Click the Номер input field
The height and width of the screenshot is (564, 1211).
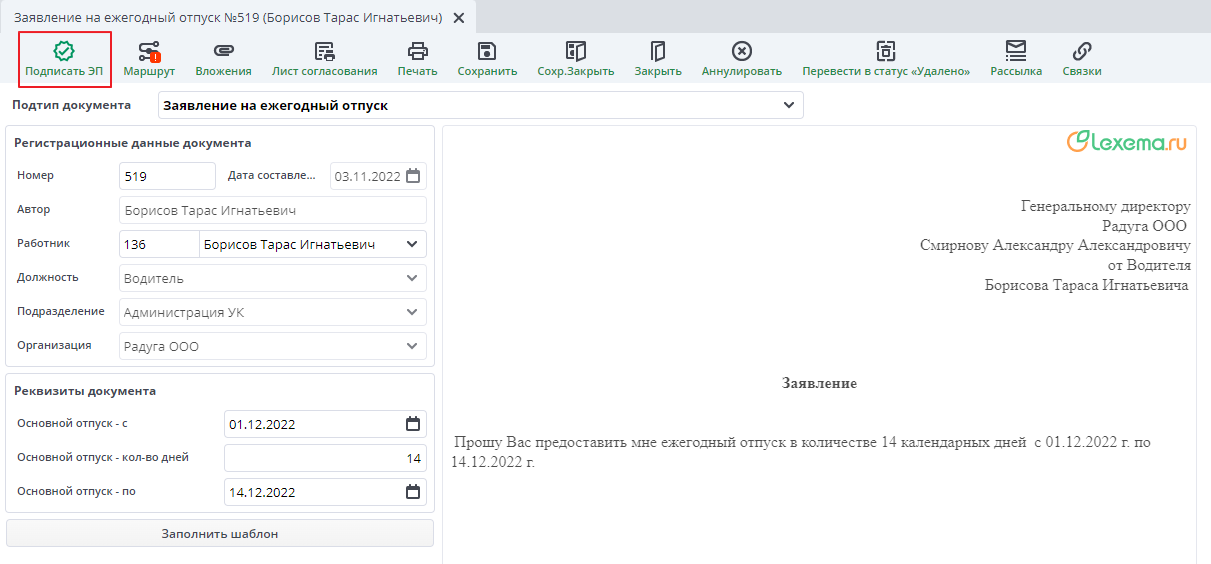click(x=166, y=176)
